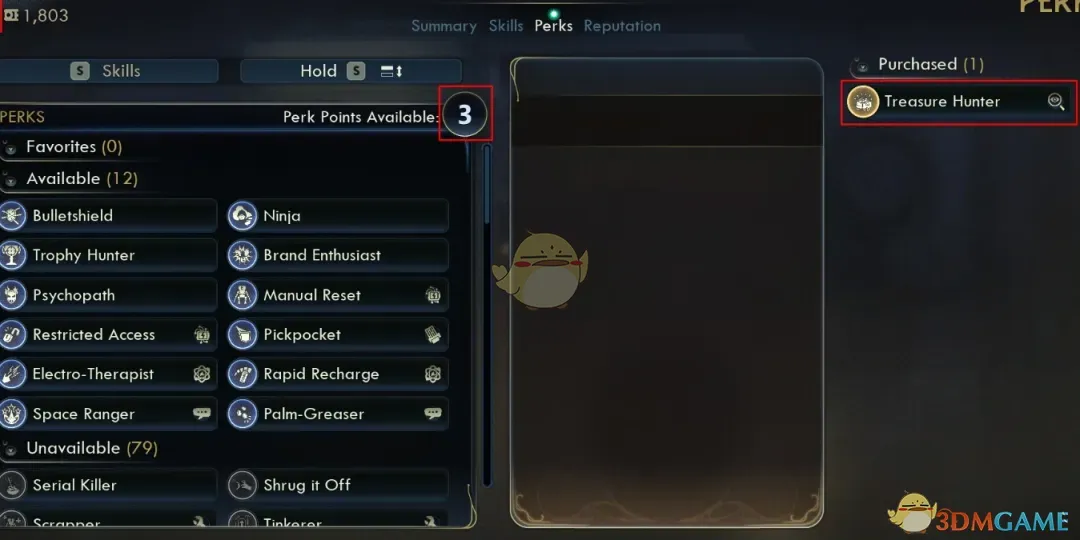Select the Space Ranger perk icon
The image size is (1080, 540).
click(x=12, y=414)
